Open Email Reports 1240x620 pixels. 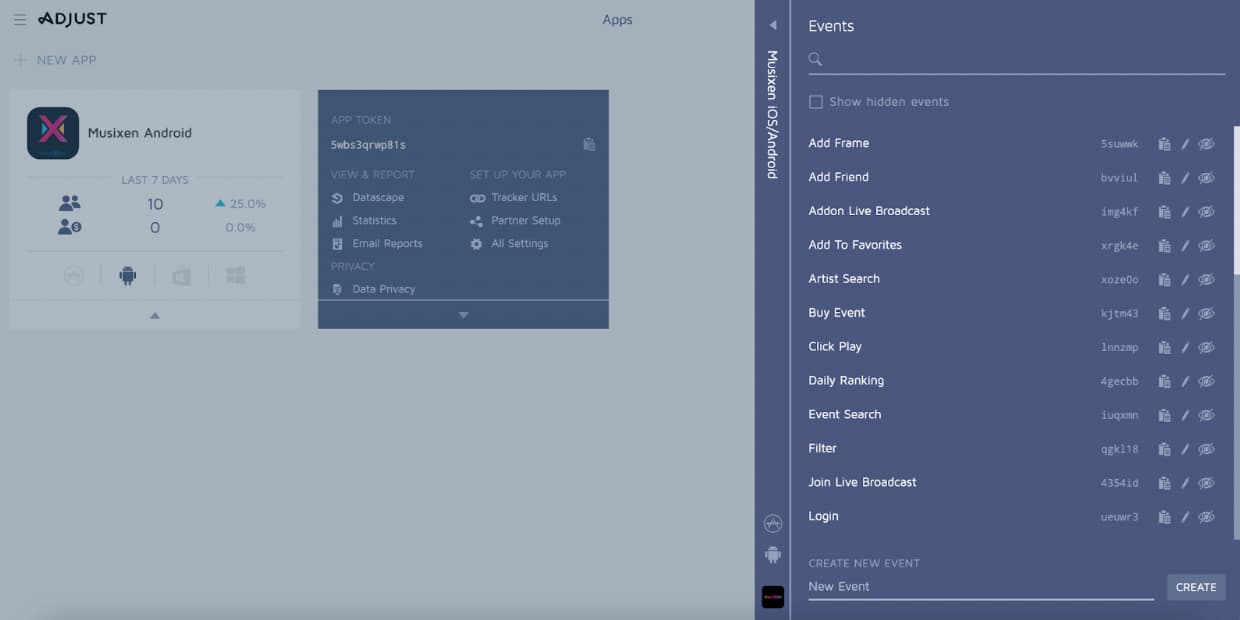point(377,244)
